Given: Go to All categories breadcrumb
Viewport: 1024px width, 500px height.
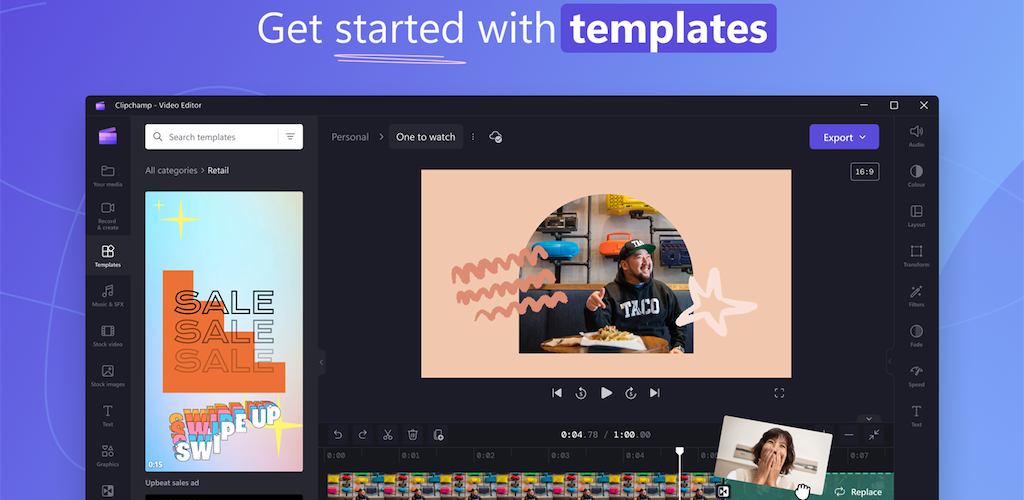Looking at the screenshot, I should (x=172, y=171).
